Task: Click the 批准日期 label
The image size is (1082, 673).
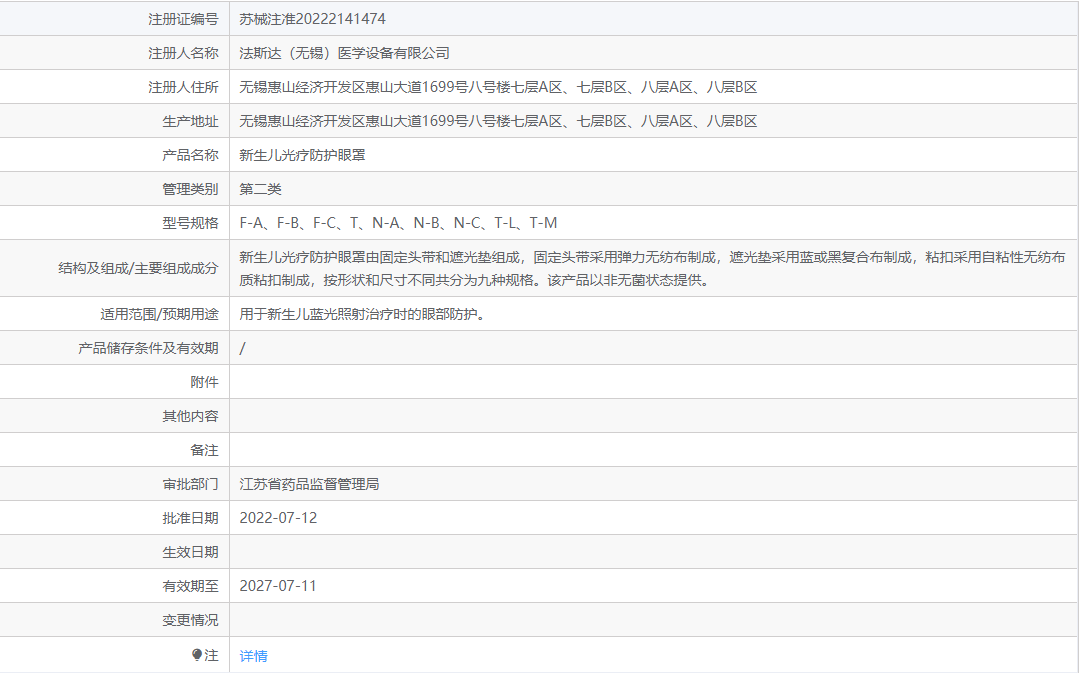Action: point(190,518)
